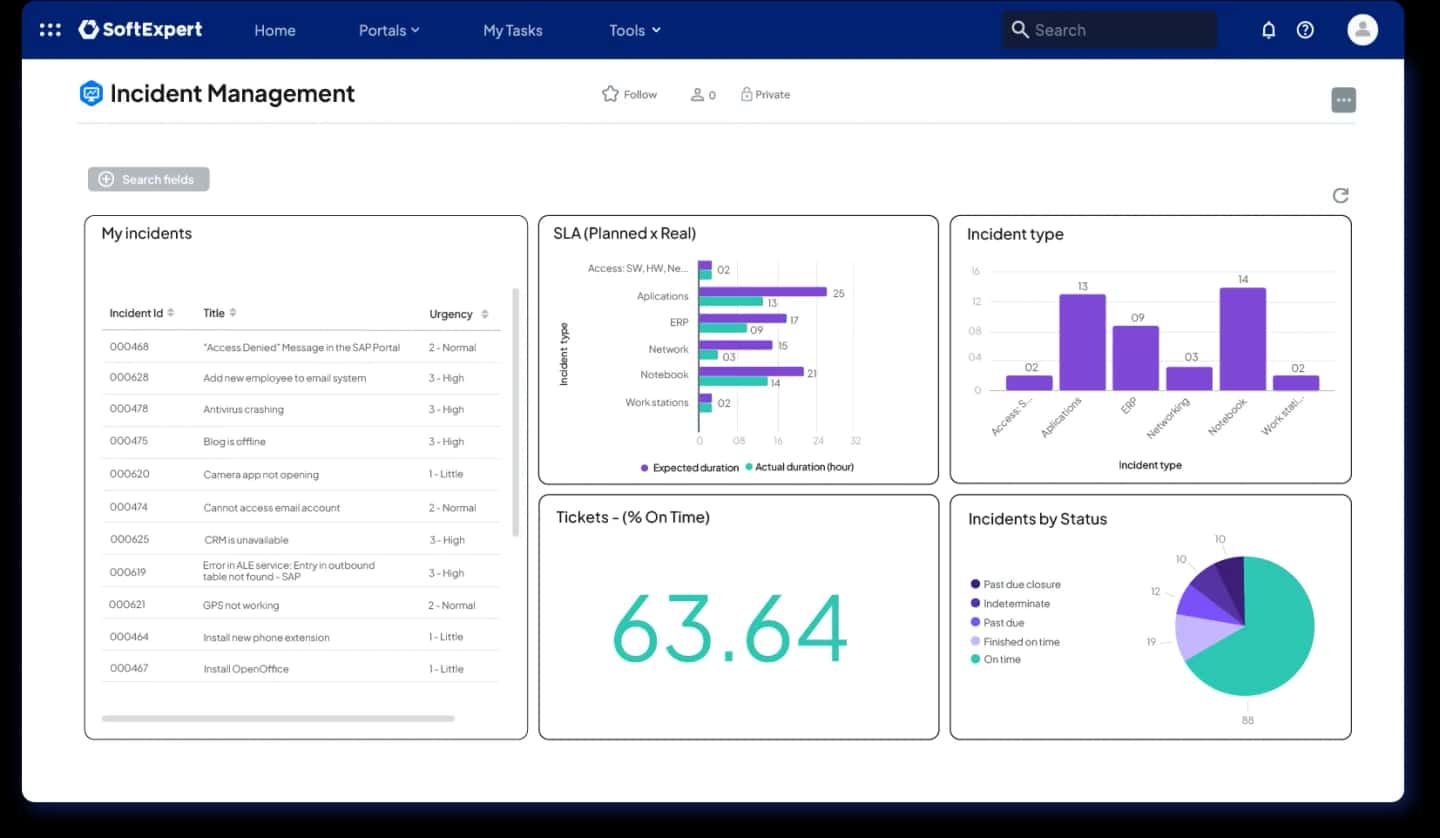Expand the Portals dropdown menu
This screenshot has height=838, width=1440.
(x=389, y=30)
